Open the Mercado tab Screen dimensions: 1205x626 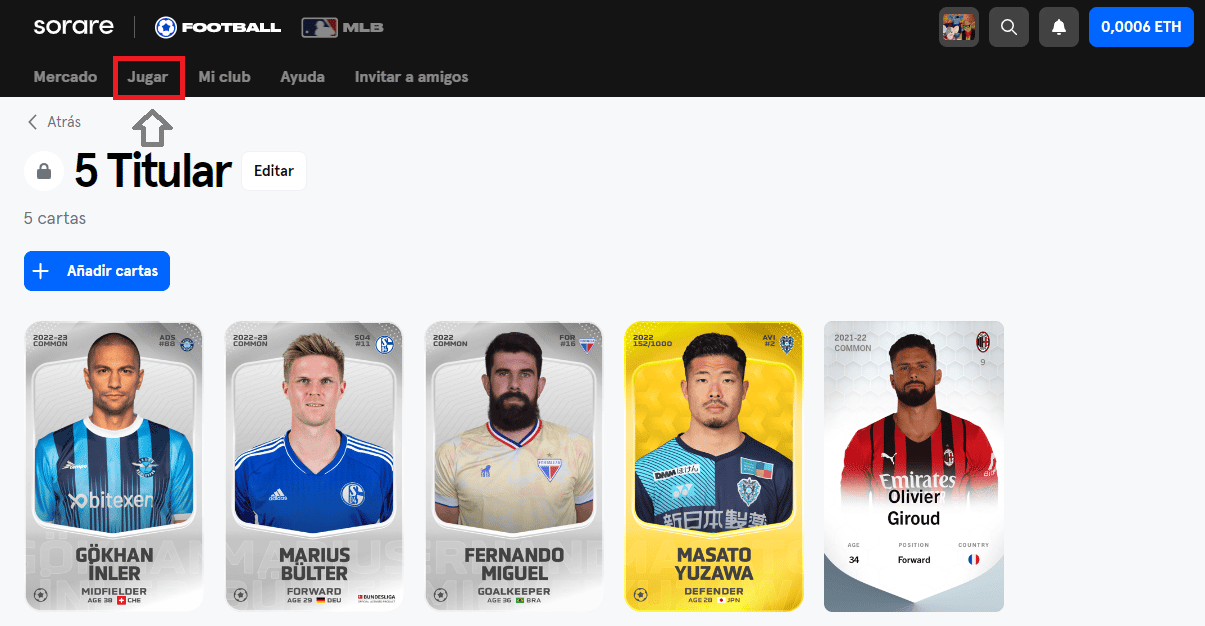pos(65,77)
